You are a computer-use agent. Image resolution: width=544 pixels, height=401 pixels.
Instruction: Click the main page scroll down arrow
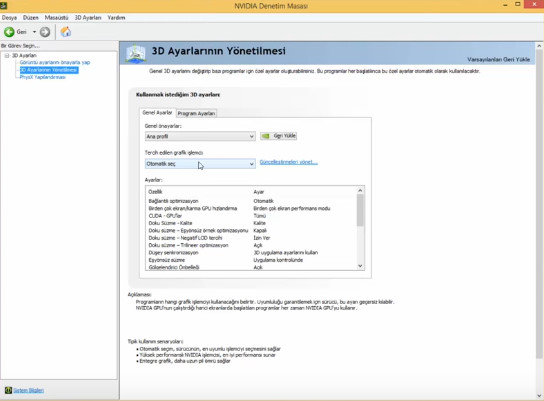pyautogui.click(x=539, y=396)
